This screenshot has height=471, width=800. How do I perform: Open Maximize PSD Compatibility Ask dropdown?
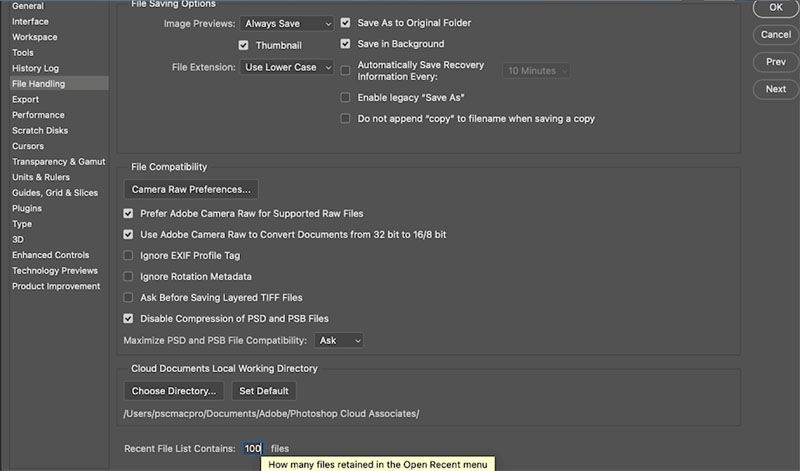[339, 340]
